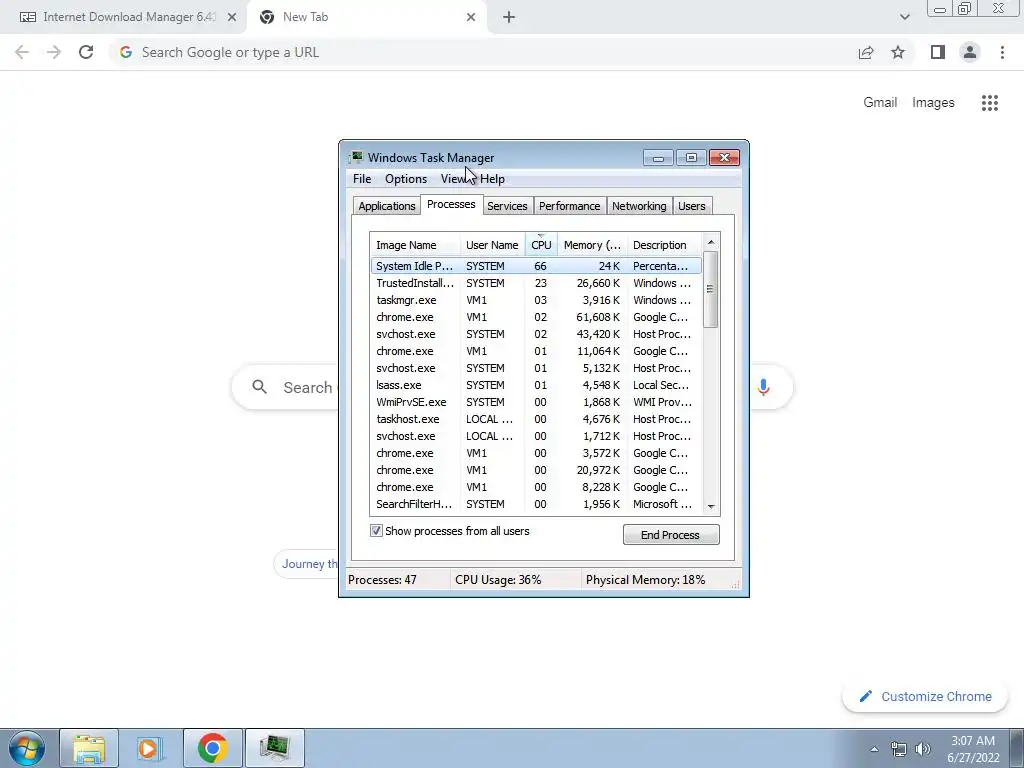1024x768 pixels.
Task: Open Windows Explorer from the taskbar
Action: tap(89, 748)
